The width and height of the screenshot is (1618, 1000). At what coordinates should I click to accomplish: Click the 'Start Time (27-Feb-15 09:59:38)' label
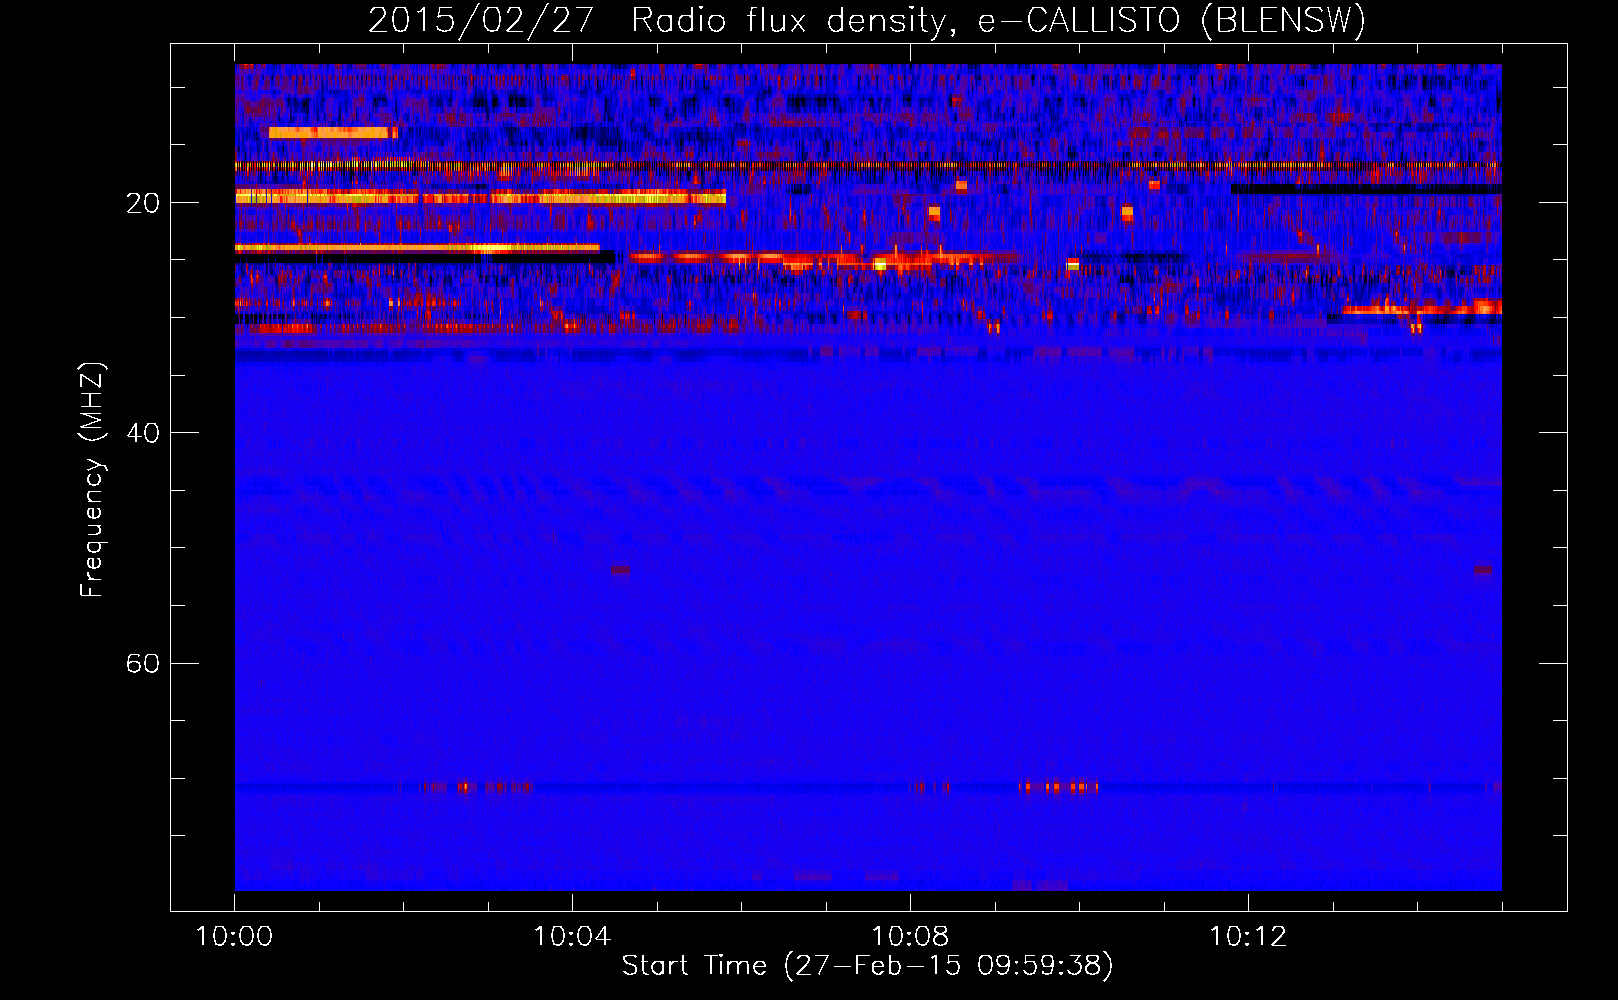(868, 966)
